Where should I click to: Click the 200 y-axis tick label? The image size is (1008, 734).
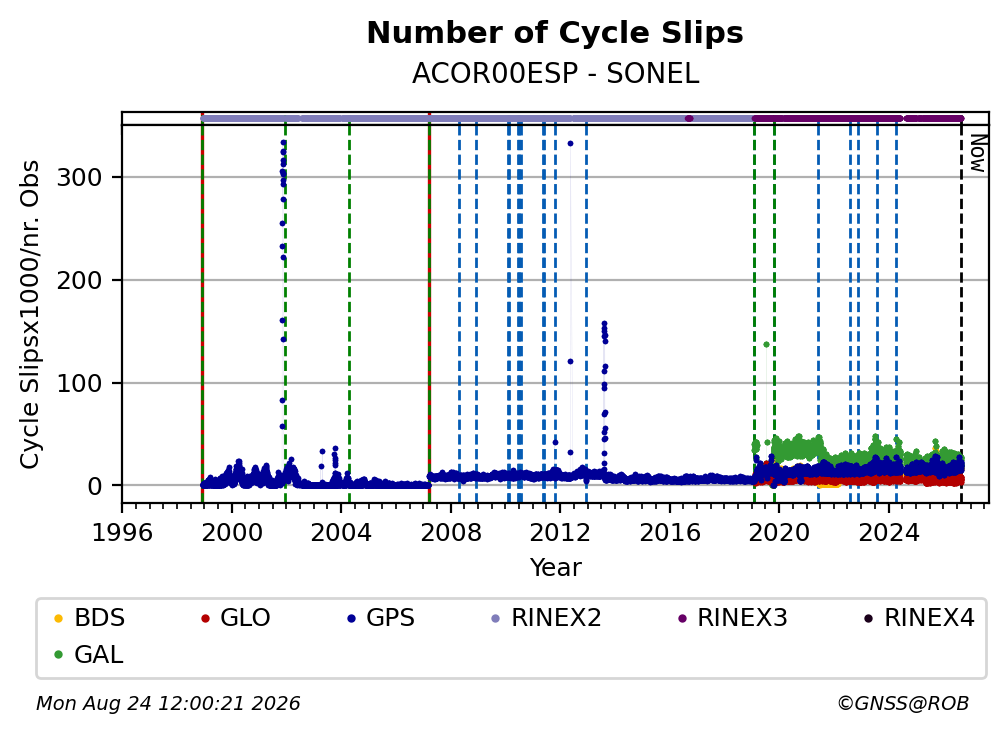tap(79, 280)
